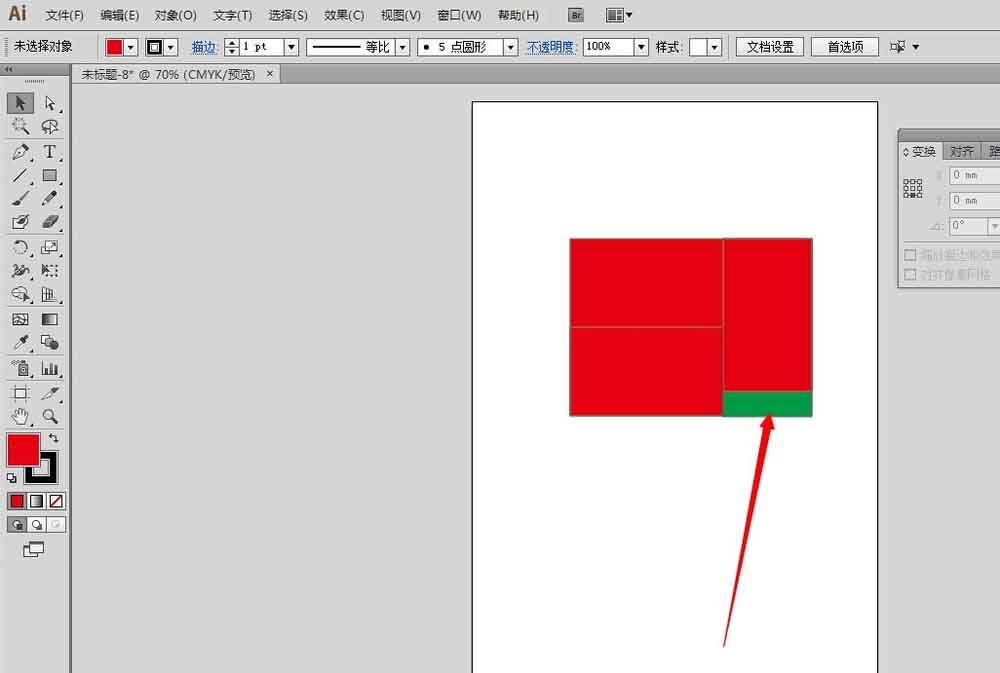1000x673 pixels.
Task: Choose the Lasso tool
Action: click(x=50, y=126)
